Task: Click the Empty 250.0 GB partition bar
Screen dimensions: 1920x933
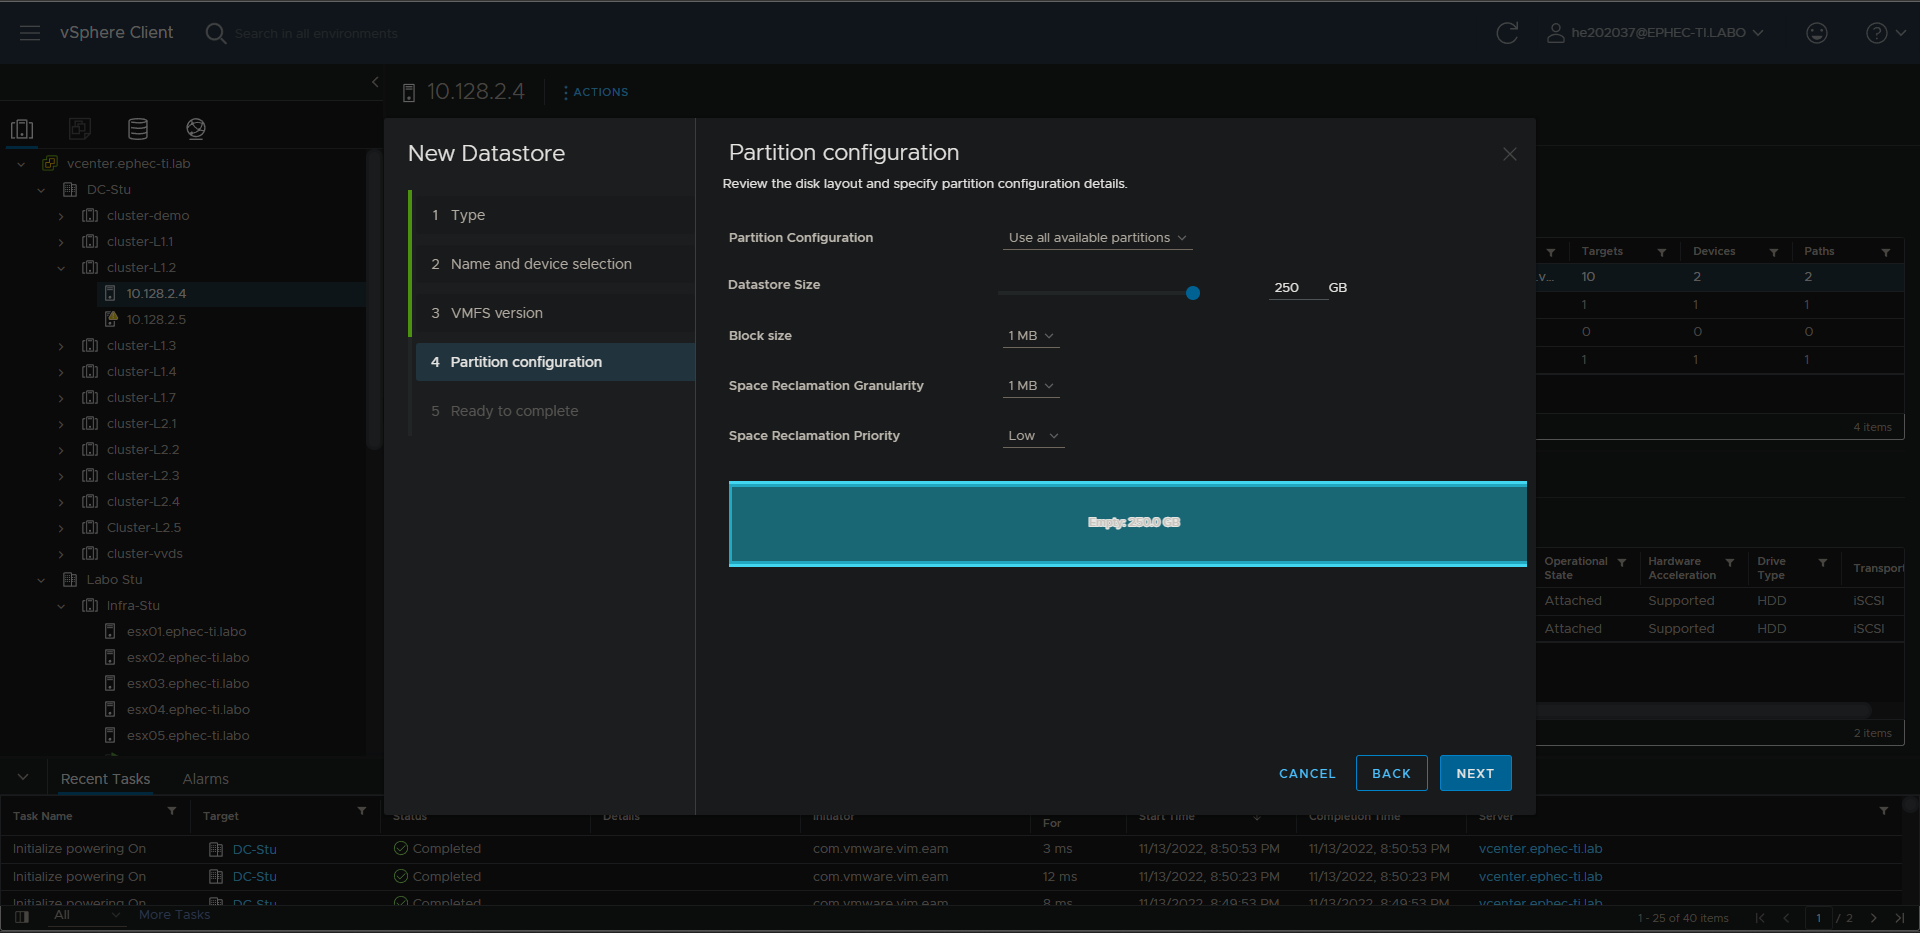Action: tap(1127, 523)
